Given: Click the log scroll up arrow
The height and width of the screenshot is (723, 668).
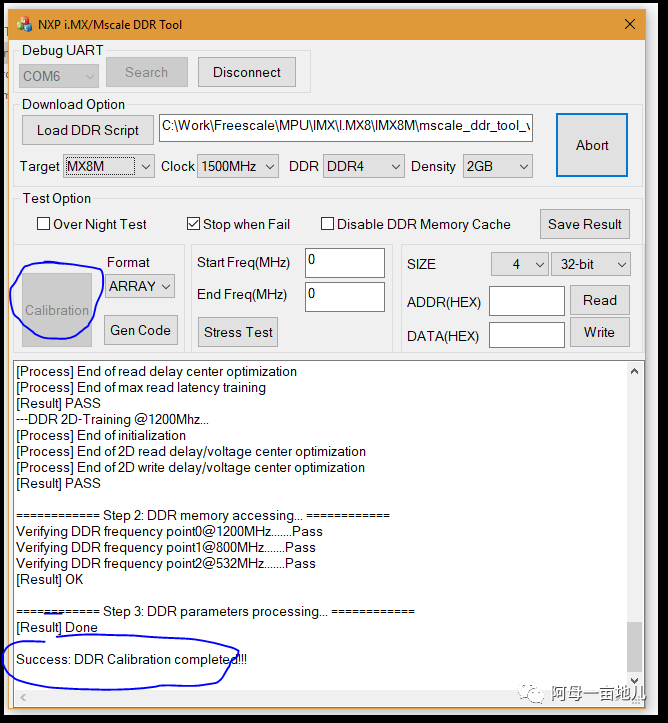Looking at the screenshot, I should (x=634, y=371).
